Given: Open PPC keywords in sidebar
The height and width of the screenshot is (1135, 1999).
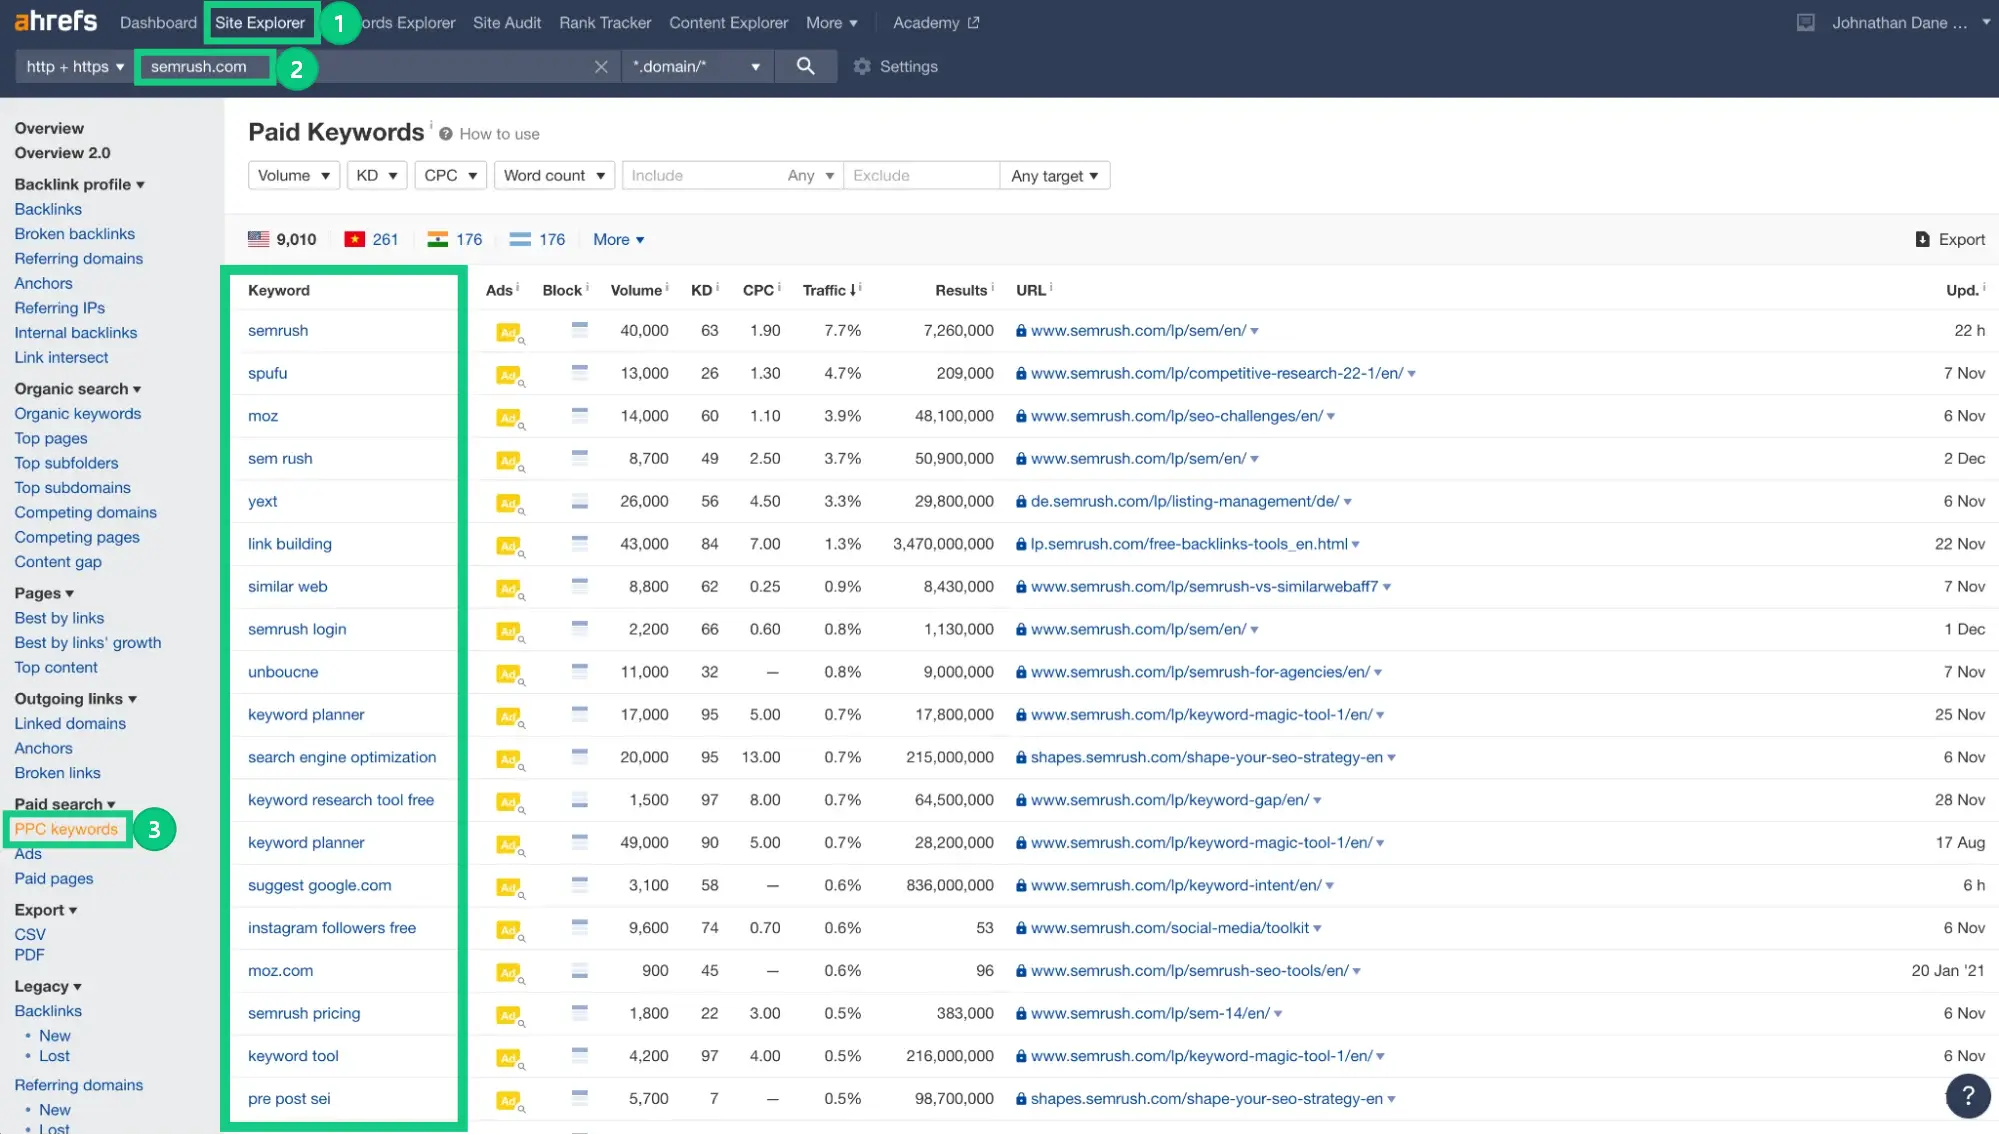Looking at the screenshot, I should (66, 830).
